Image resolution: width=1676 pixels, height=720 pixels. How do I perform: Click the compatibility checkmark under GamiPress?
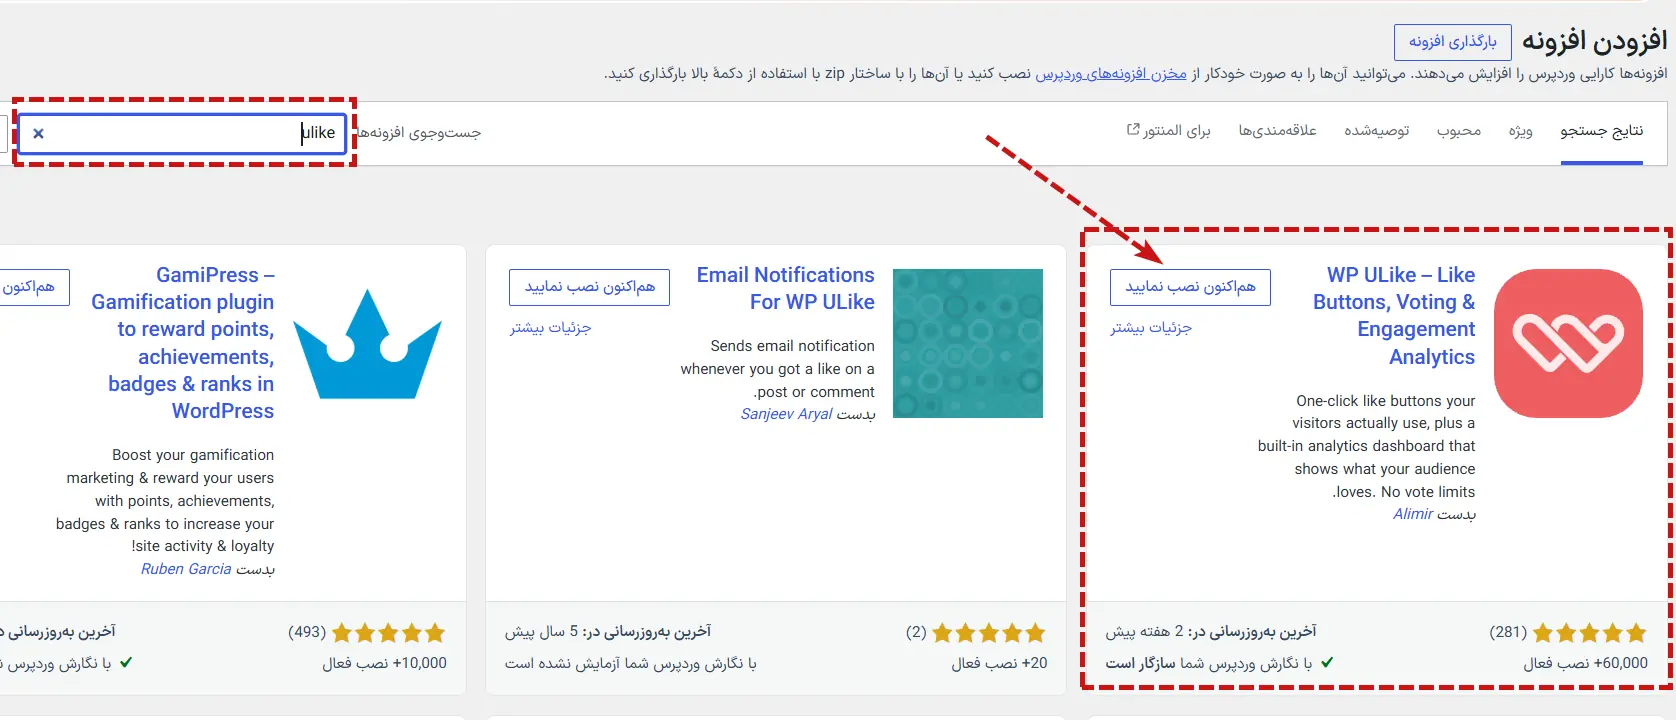(x=126, y=662)
